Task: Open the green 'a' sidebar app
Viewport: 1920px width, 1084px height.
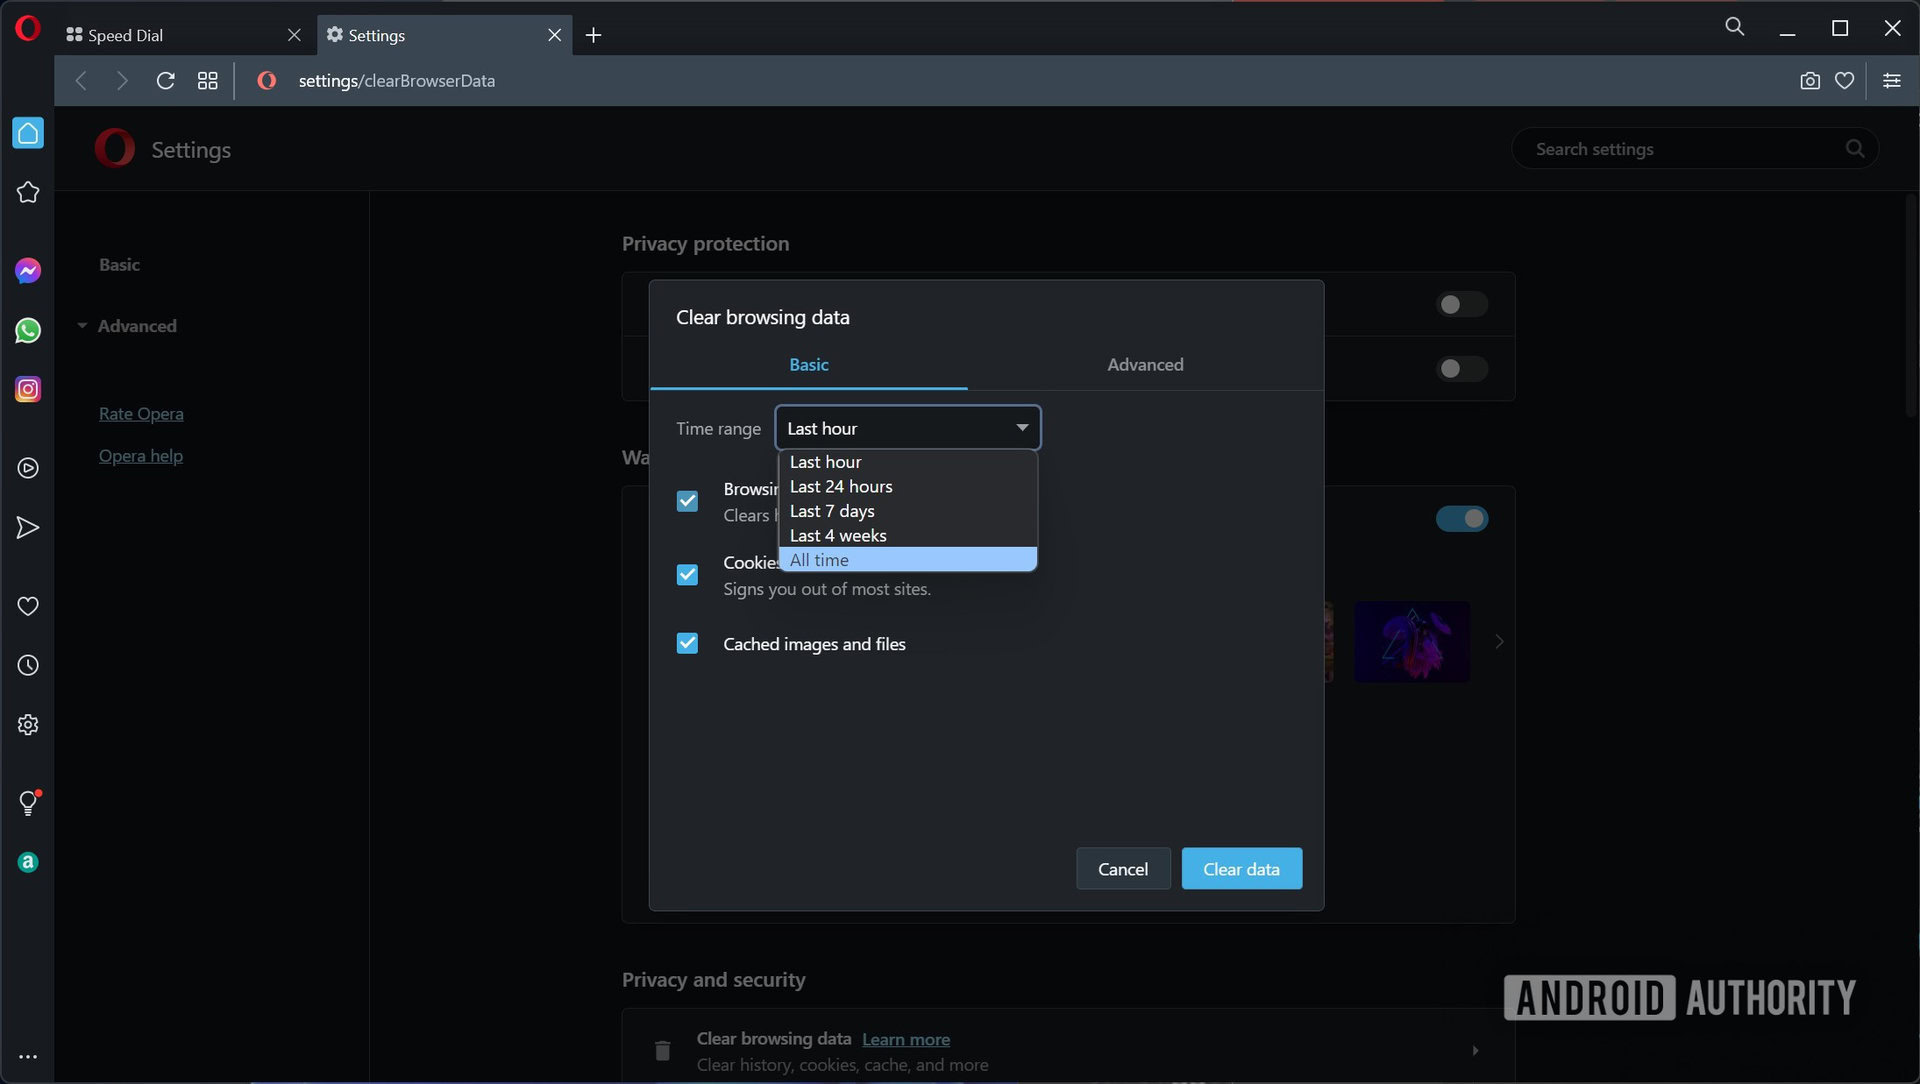Action: coord(28,862)
